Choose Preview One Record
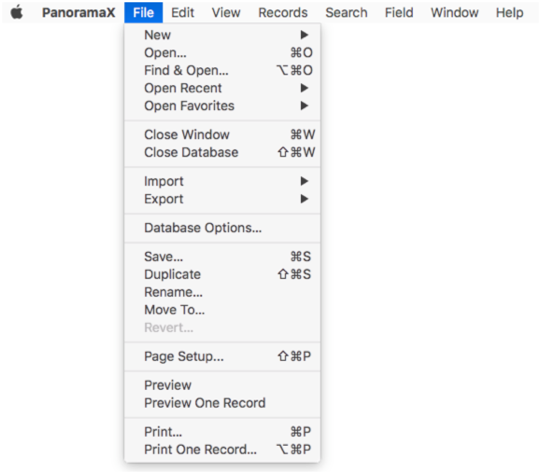This screenshot has height=474, width=541. pyautogui.click(x=222, y=403)
